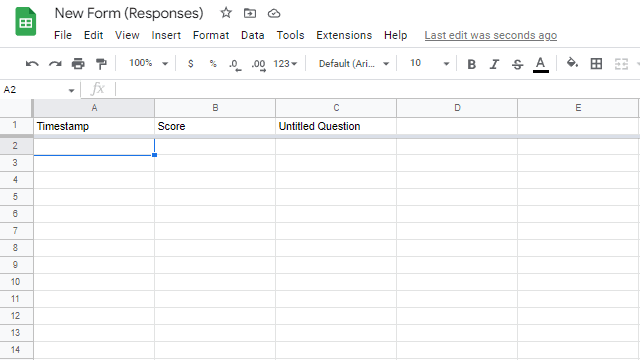Screen dimensions: 640x360
Task: Select the Score cell
Action: (x=215, y=126)
